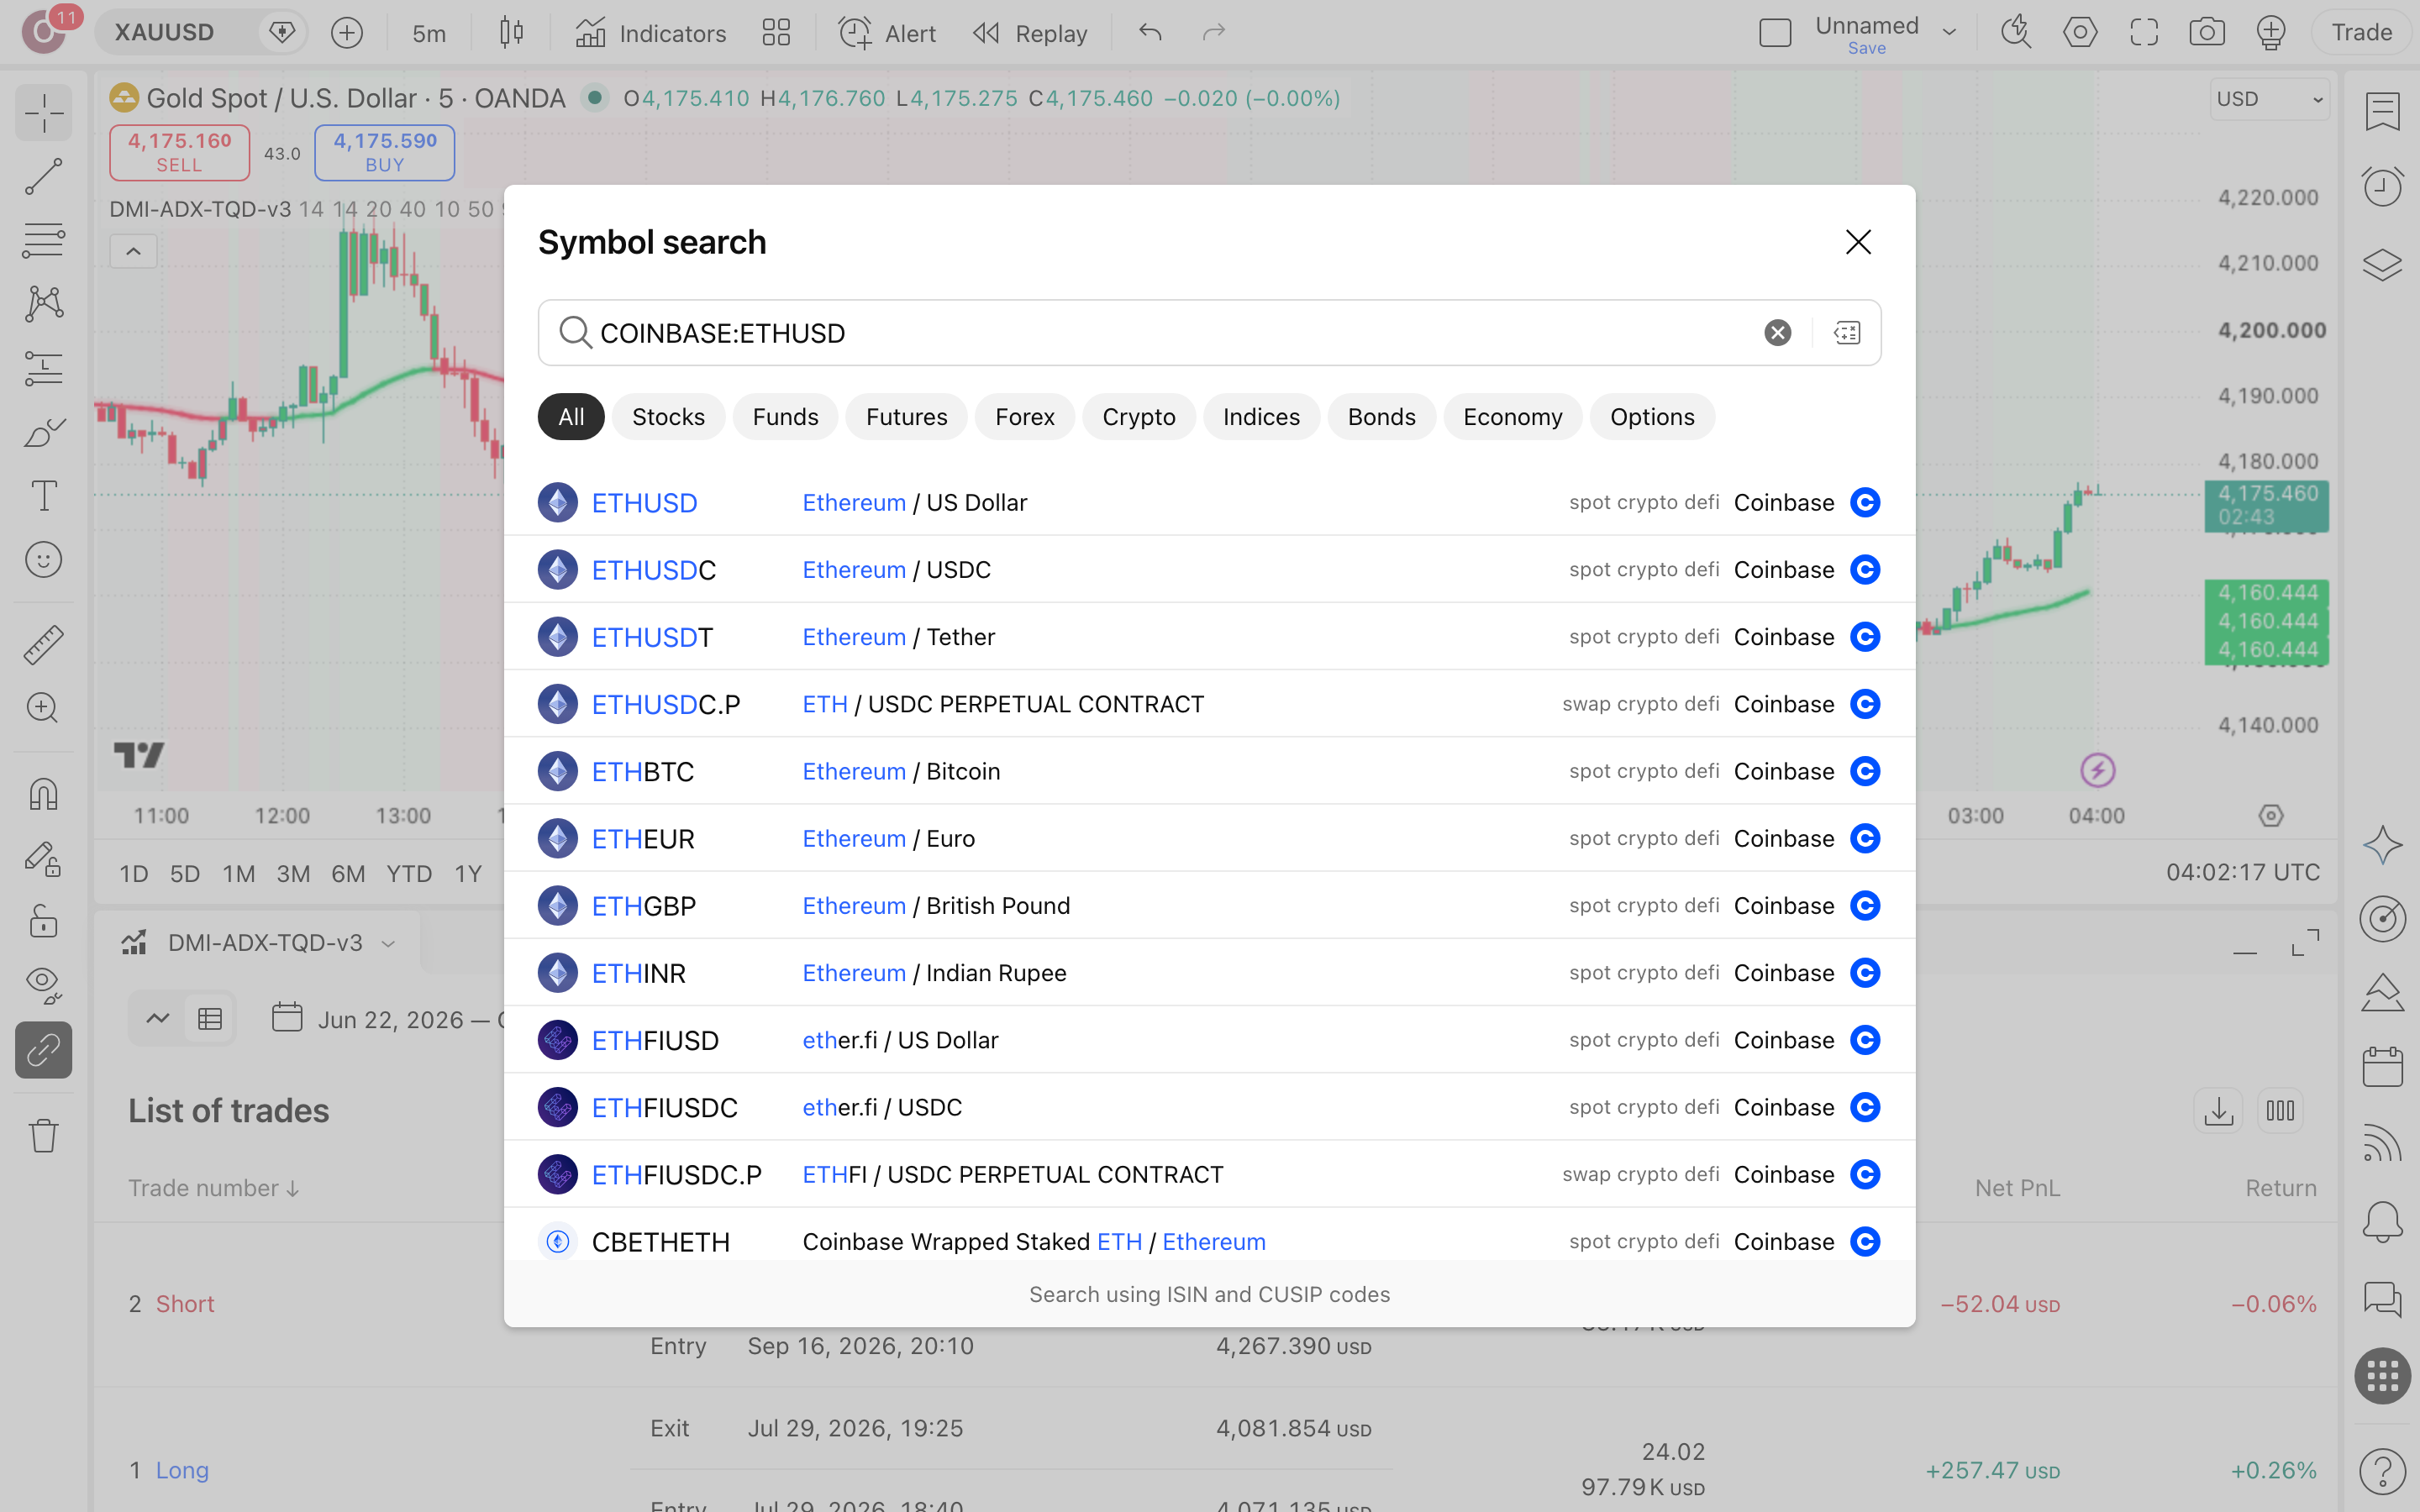
Task: Open the emoji icons tool
Action: (43, 560)
